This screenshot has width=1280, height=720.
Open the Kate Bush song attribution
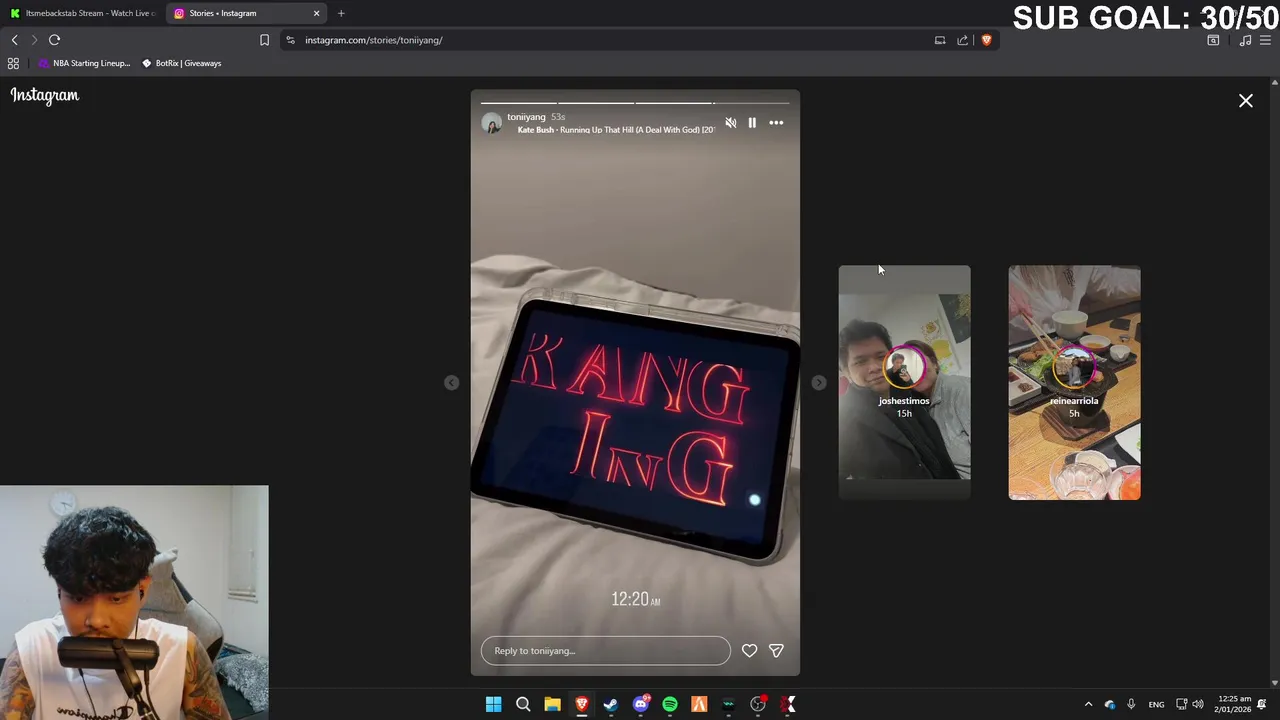coord(616,130)
